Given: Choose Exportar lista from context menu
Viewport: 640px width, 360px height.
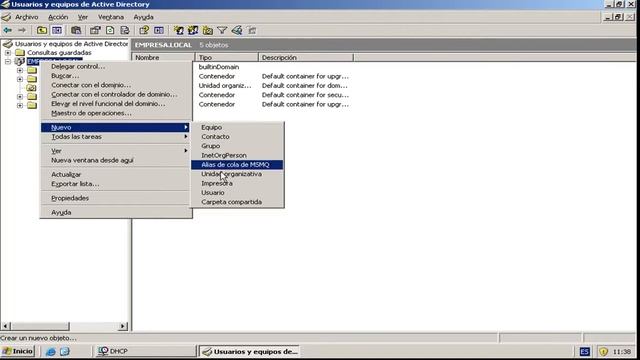Looking at the screenshot, I should (115, 184).
